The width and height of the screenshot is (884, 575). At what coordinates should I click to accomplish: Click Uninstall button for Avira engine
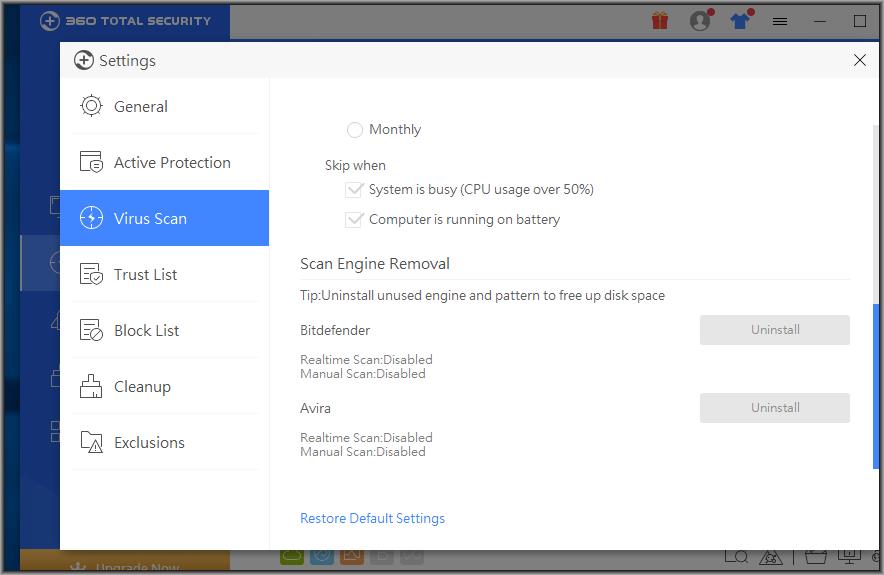click(x=774, y=408)
